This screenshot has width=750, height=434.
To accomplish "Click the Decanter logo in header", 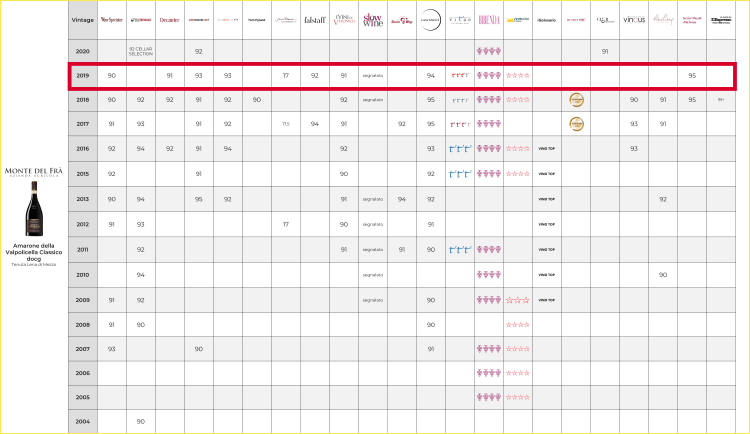I will coord(169,20).
